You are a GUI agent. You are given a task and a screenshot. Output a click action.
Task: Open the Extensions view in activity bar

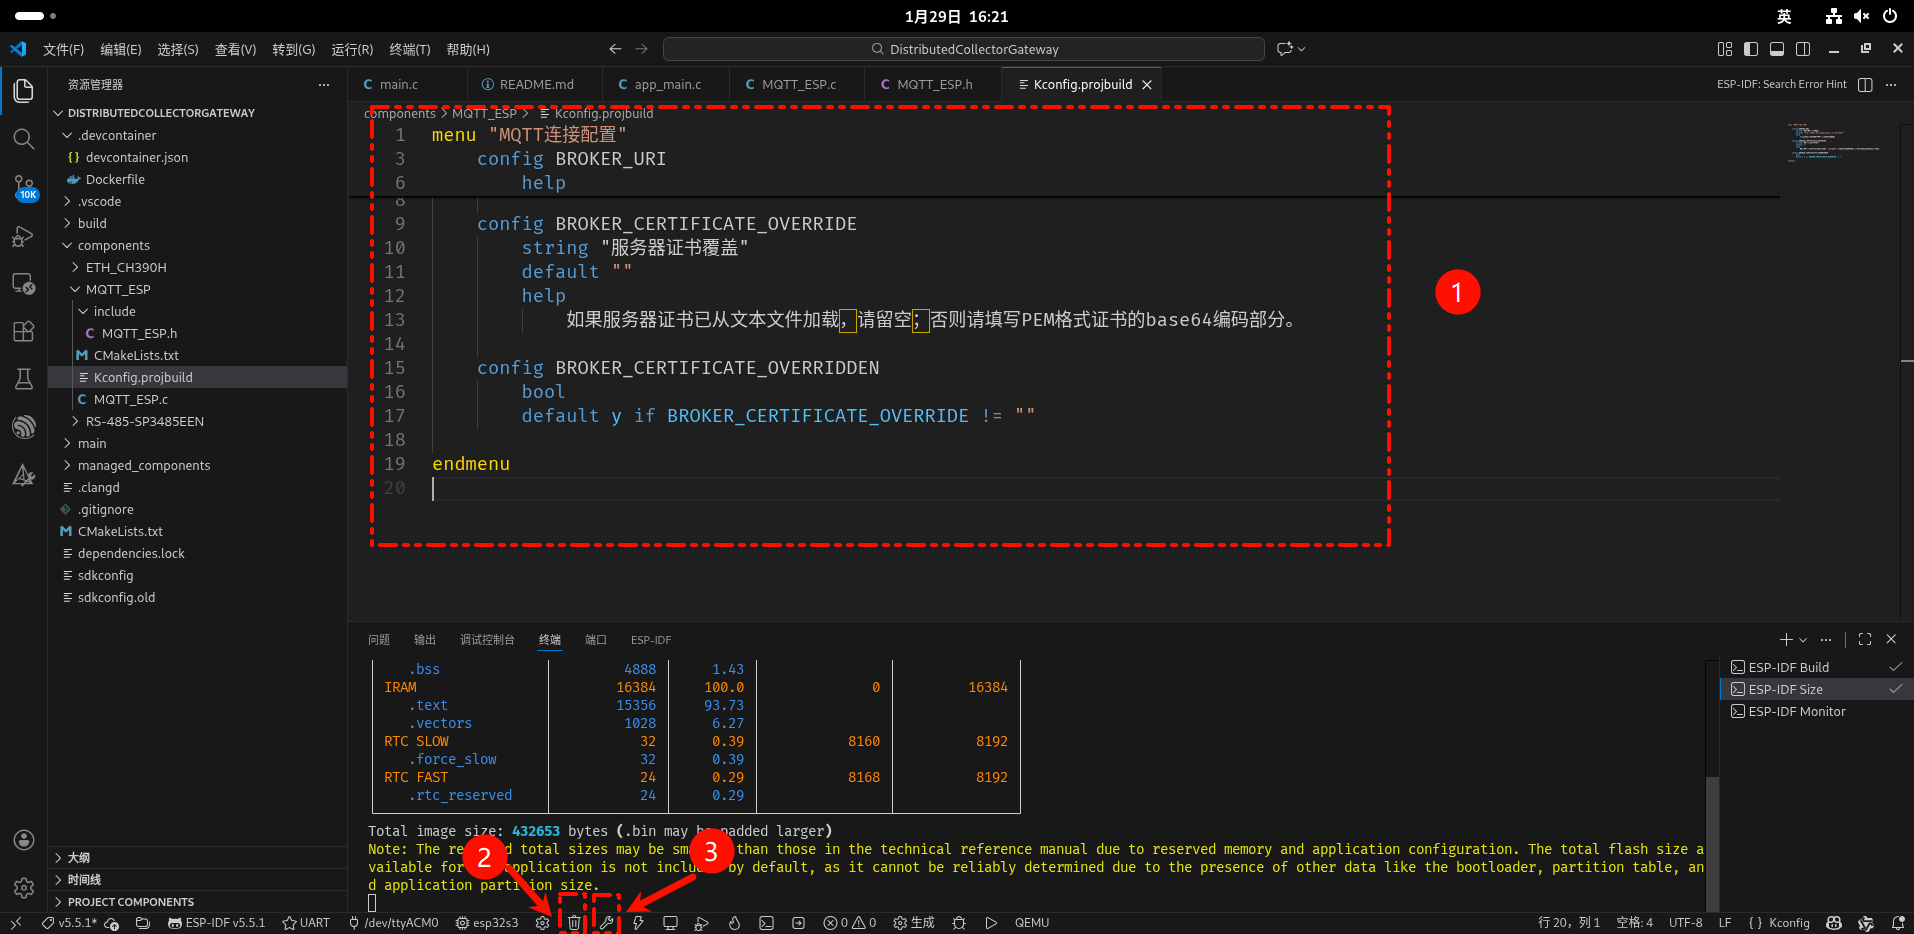[x=24, y=331]
